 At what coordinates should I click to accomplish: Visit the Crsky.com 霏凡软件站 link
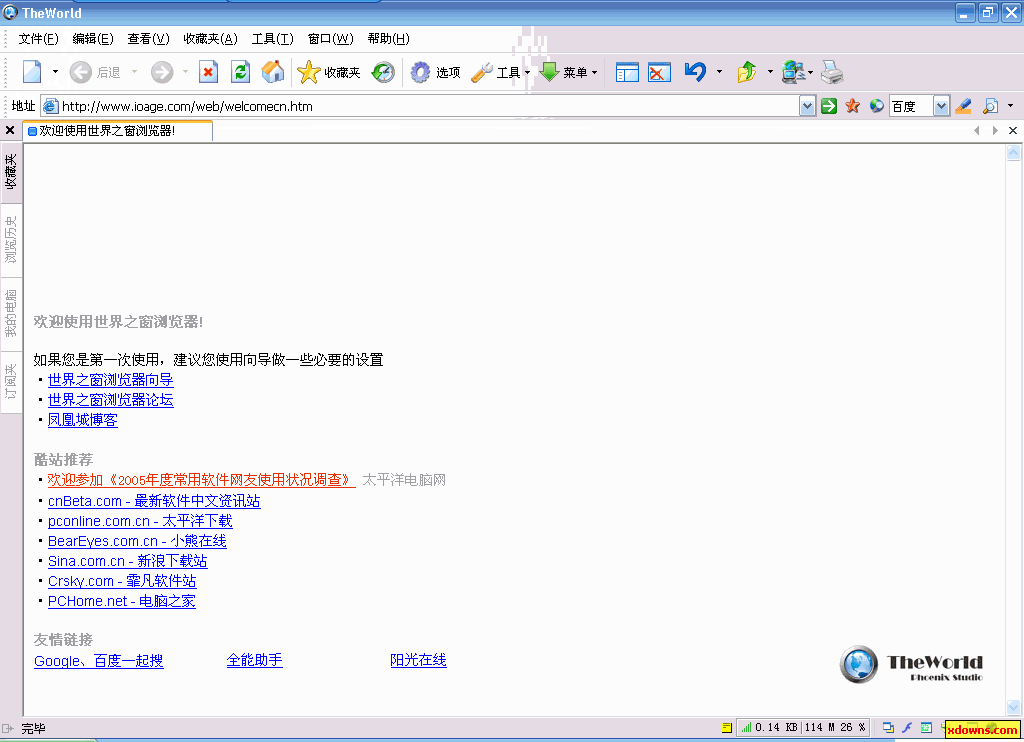(x=122, y=581)
